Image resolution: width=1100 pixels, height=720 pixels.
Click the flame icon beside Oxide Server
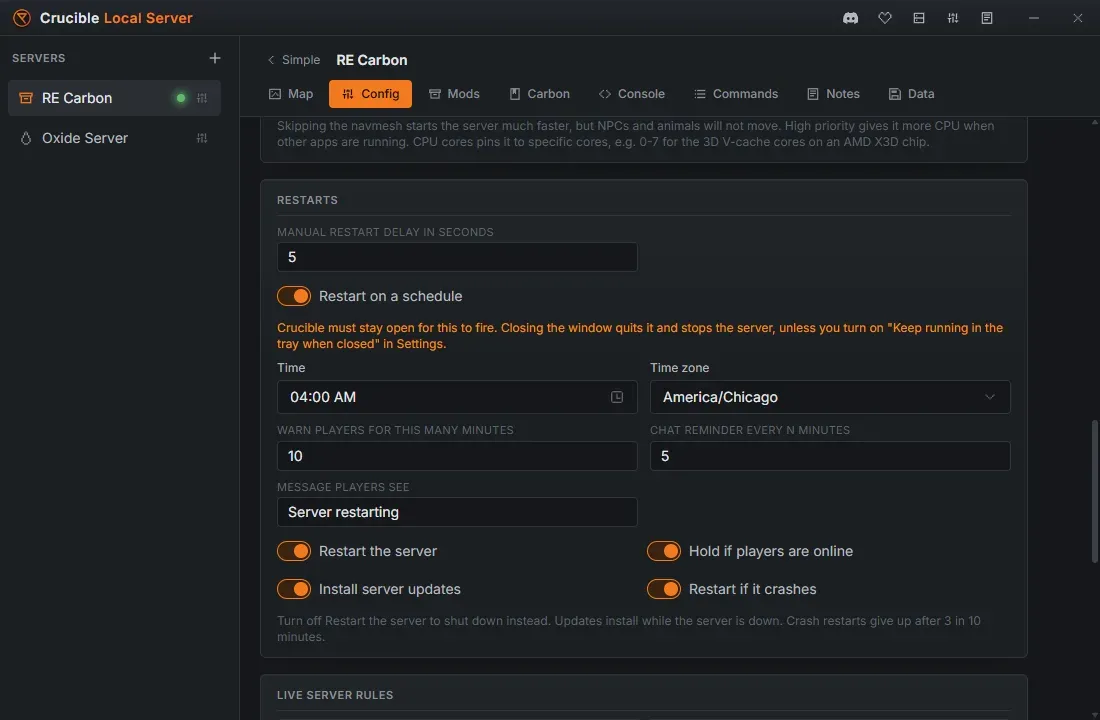(x=26, y=138)
